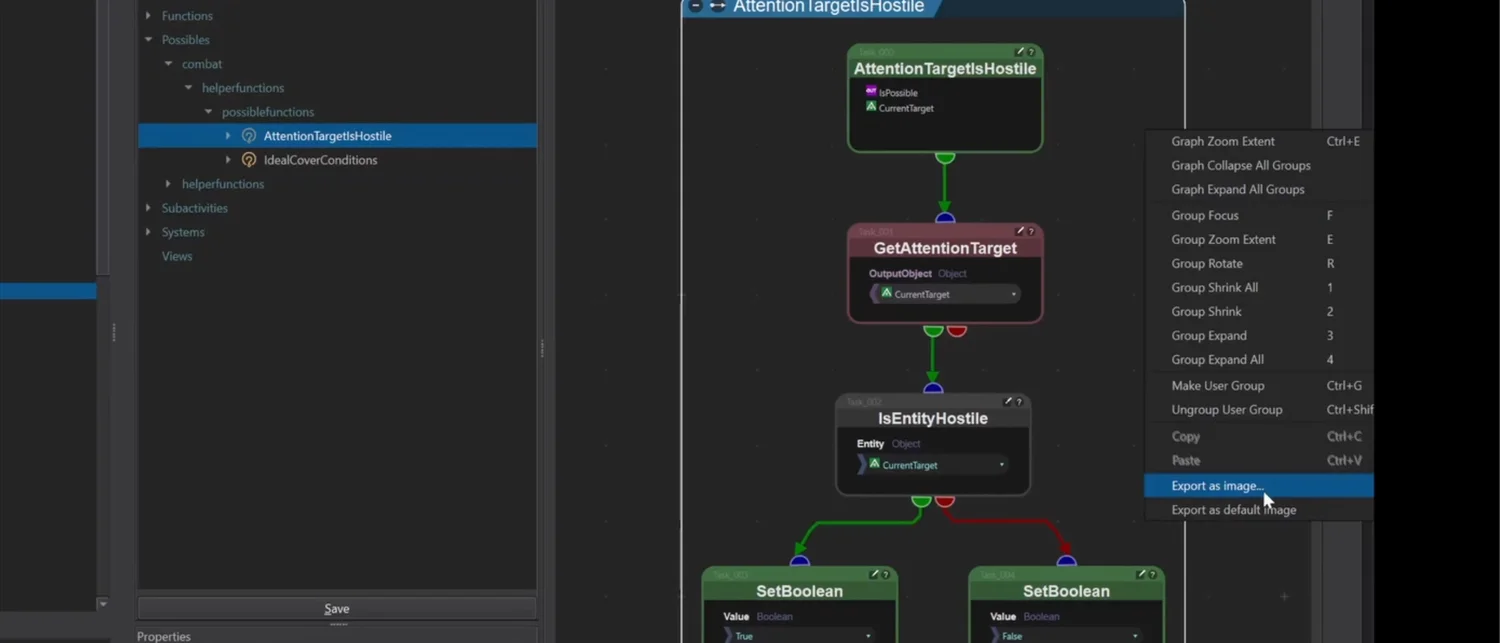Click the horizontal arrows icon in group header
1500x643 pixels.
click(x=717, y=7)
